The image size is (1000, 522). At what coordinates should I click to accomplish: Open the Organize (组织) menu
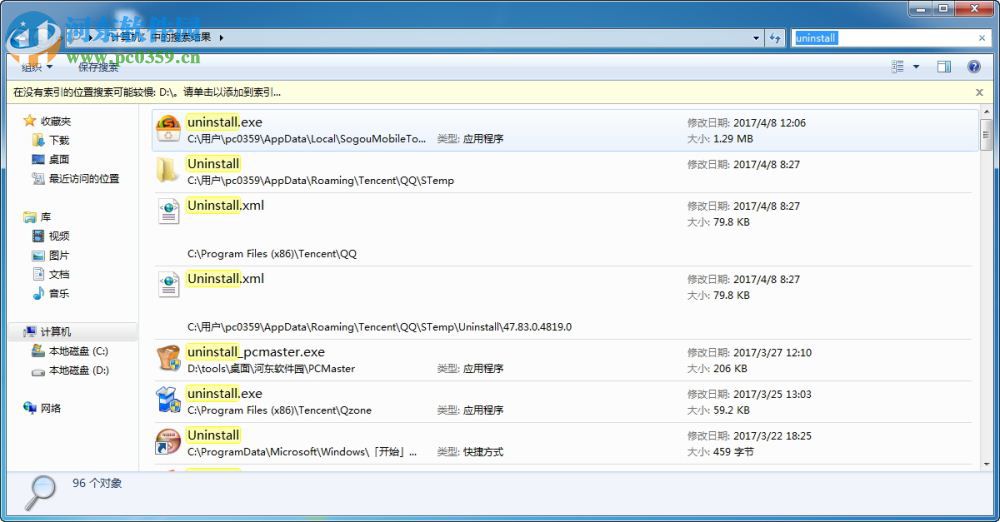[x=36, y=67]
